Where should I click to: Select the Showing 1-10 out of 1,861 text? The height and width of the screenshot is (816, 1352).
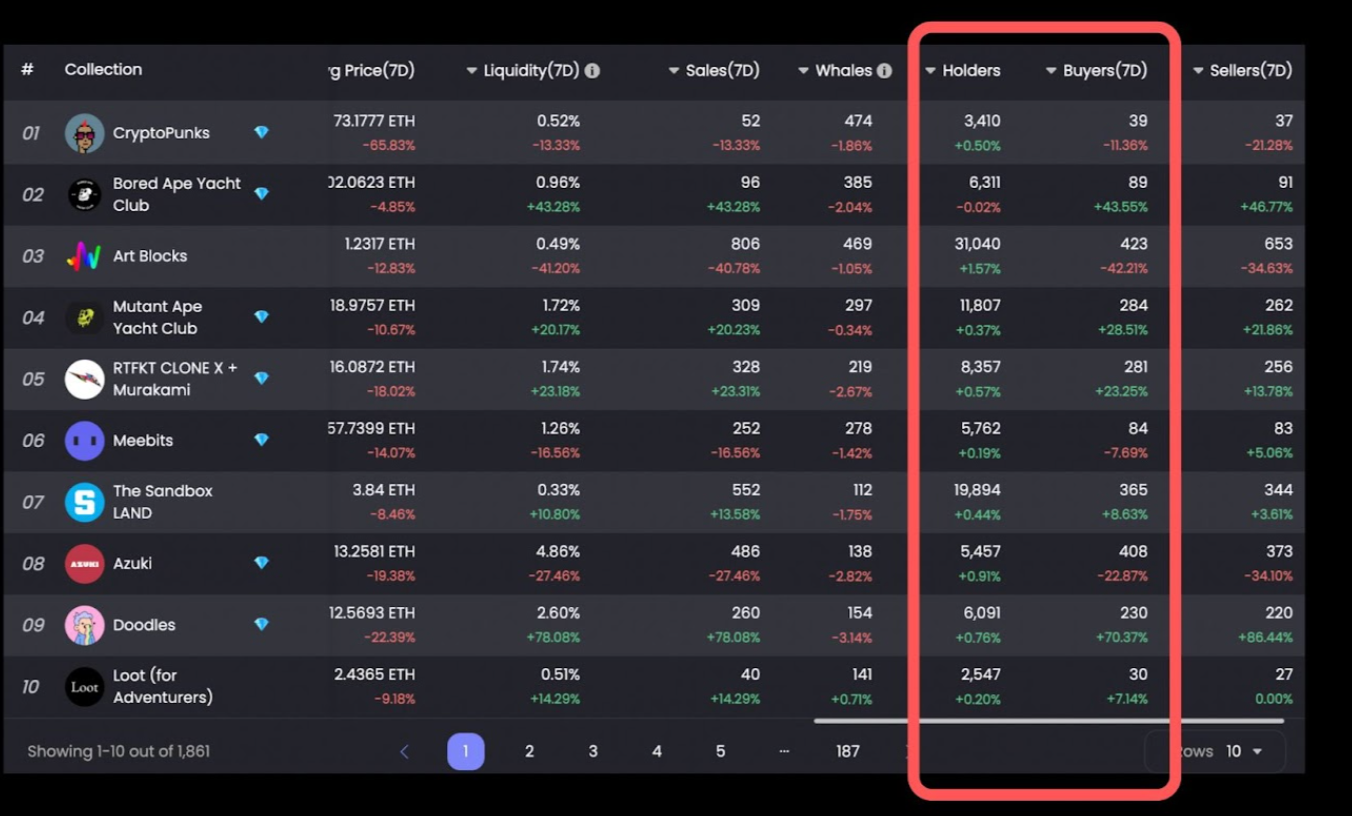pyautogui.click(x=118, y=751)
